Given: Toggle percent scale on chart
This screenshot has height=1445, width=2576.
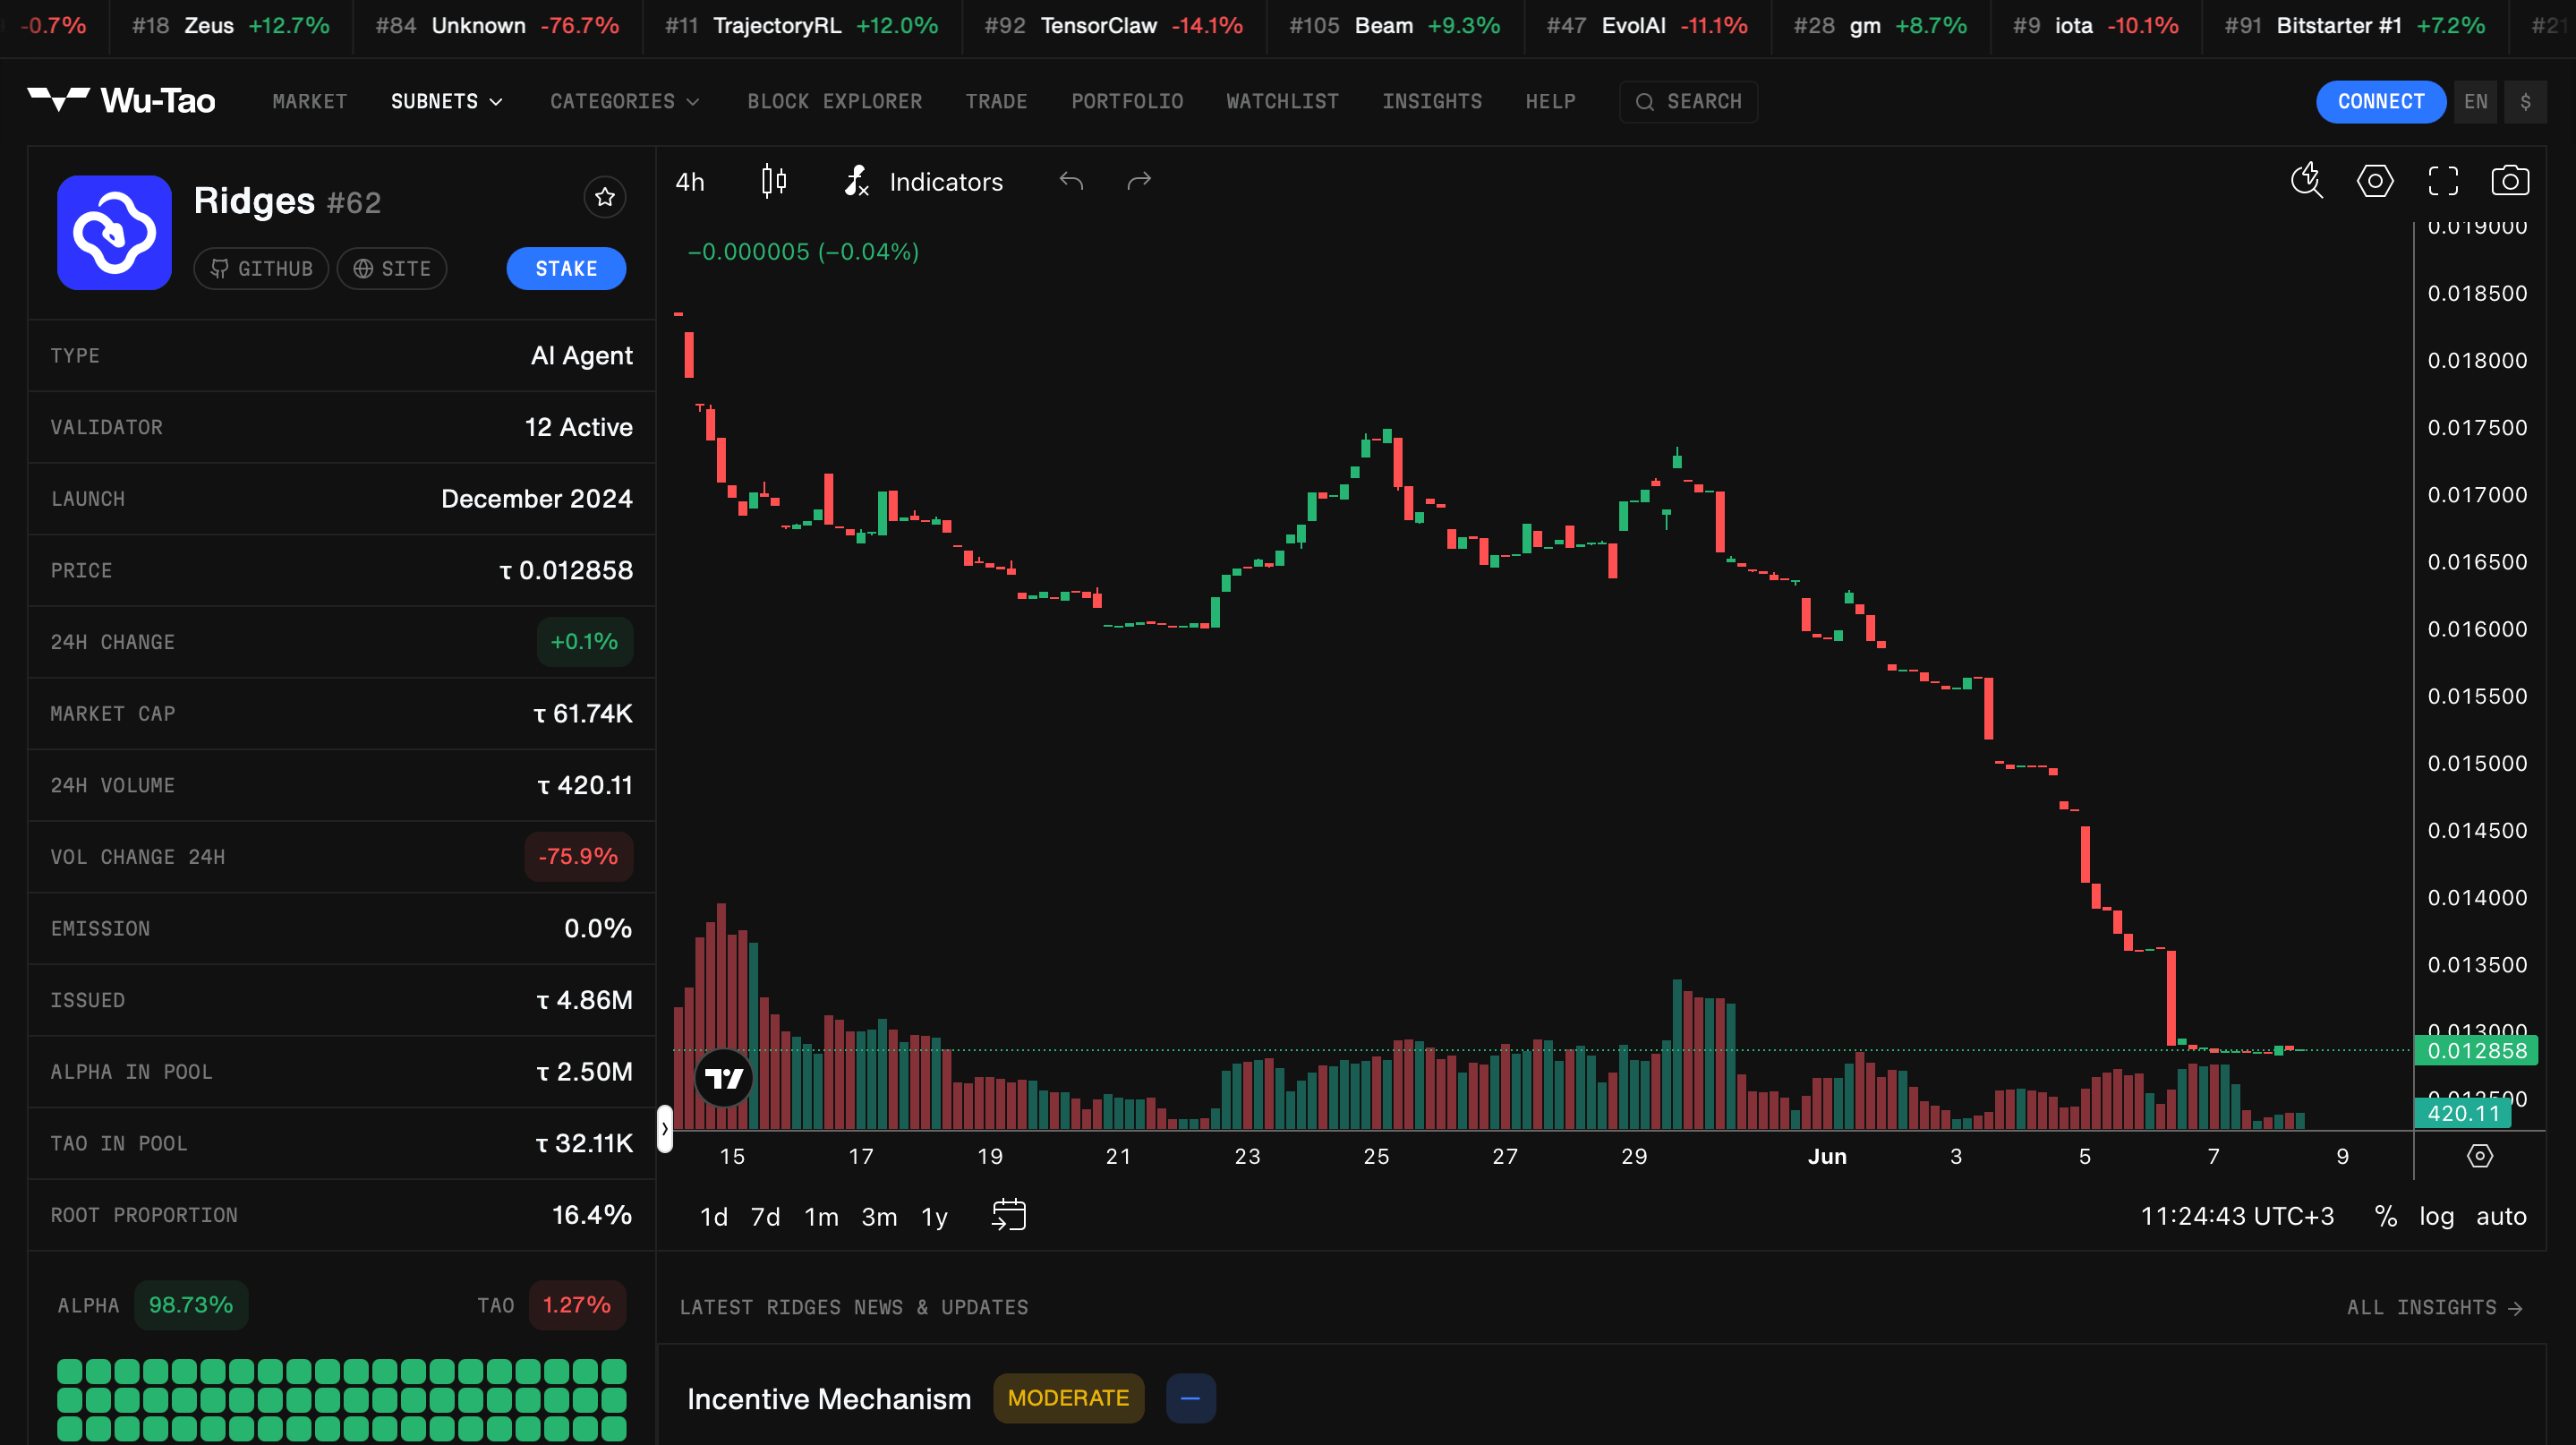Looking at the screenshot, I should click(x=2385, y=1216).
